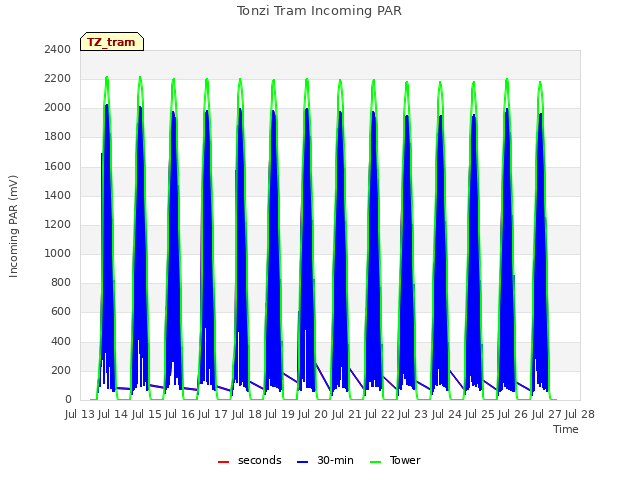Click the 'Jul 18' x-axis date label

point(247,415)
